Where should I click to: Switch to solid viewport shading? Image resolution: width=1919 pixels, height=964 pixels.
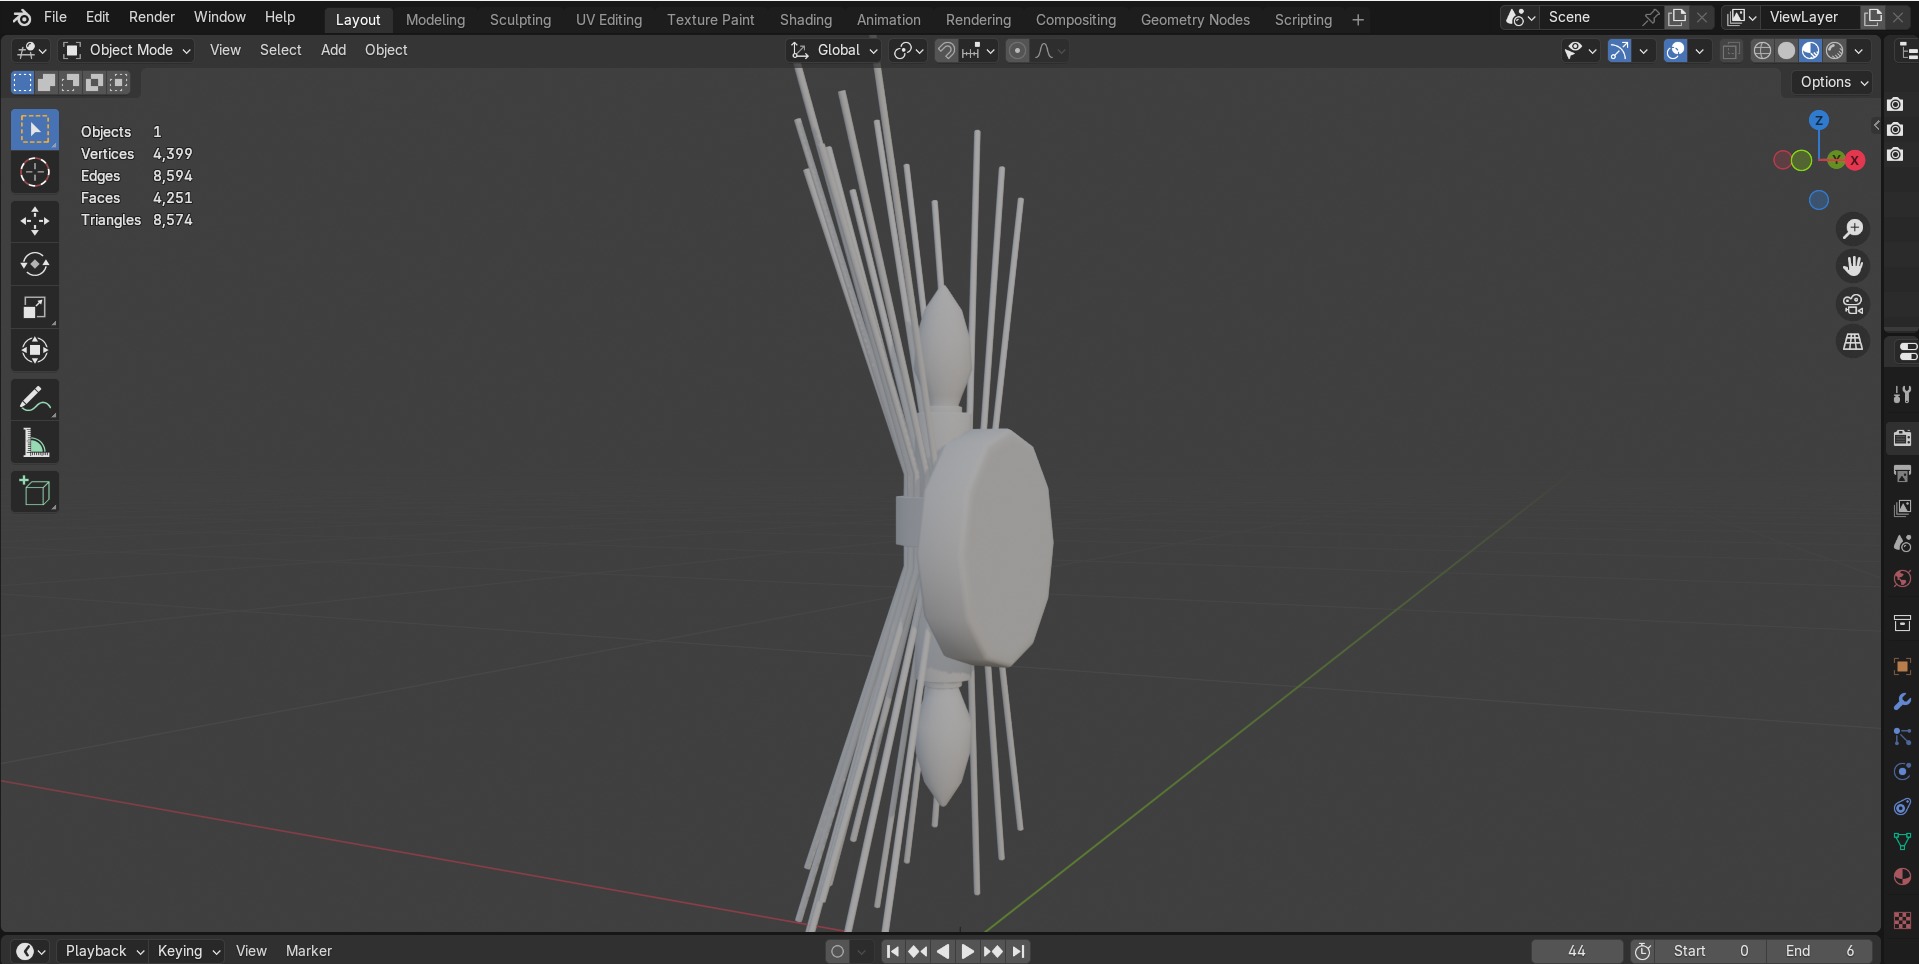click(x=1786, y=50)
